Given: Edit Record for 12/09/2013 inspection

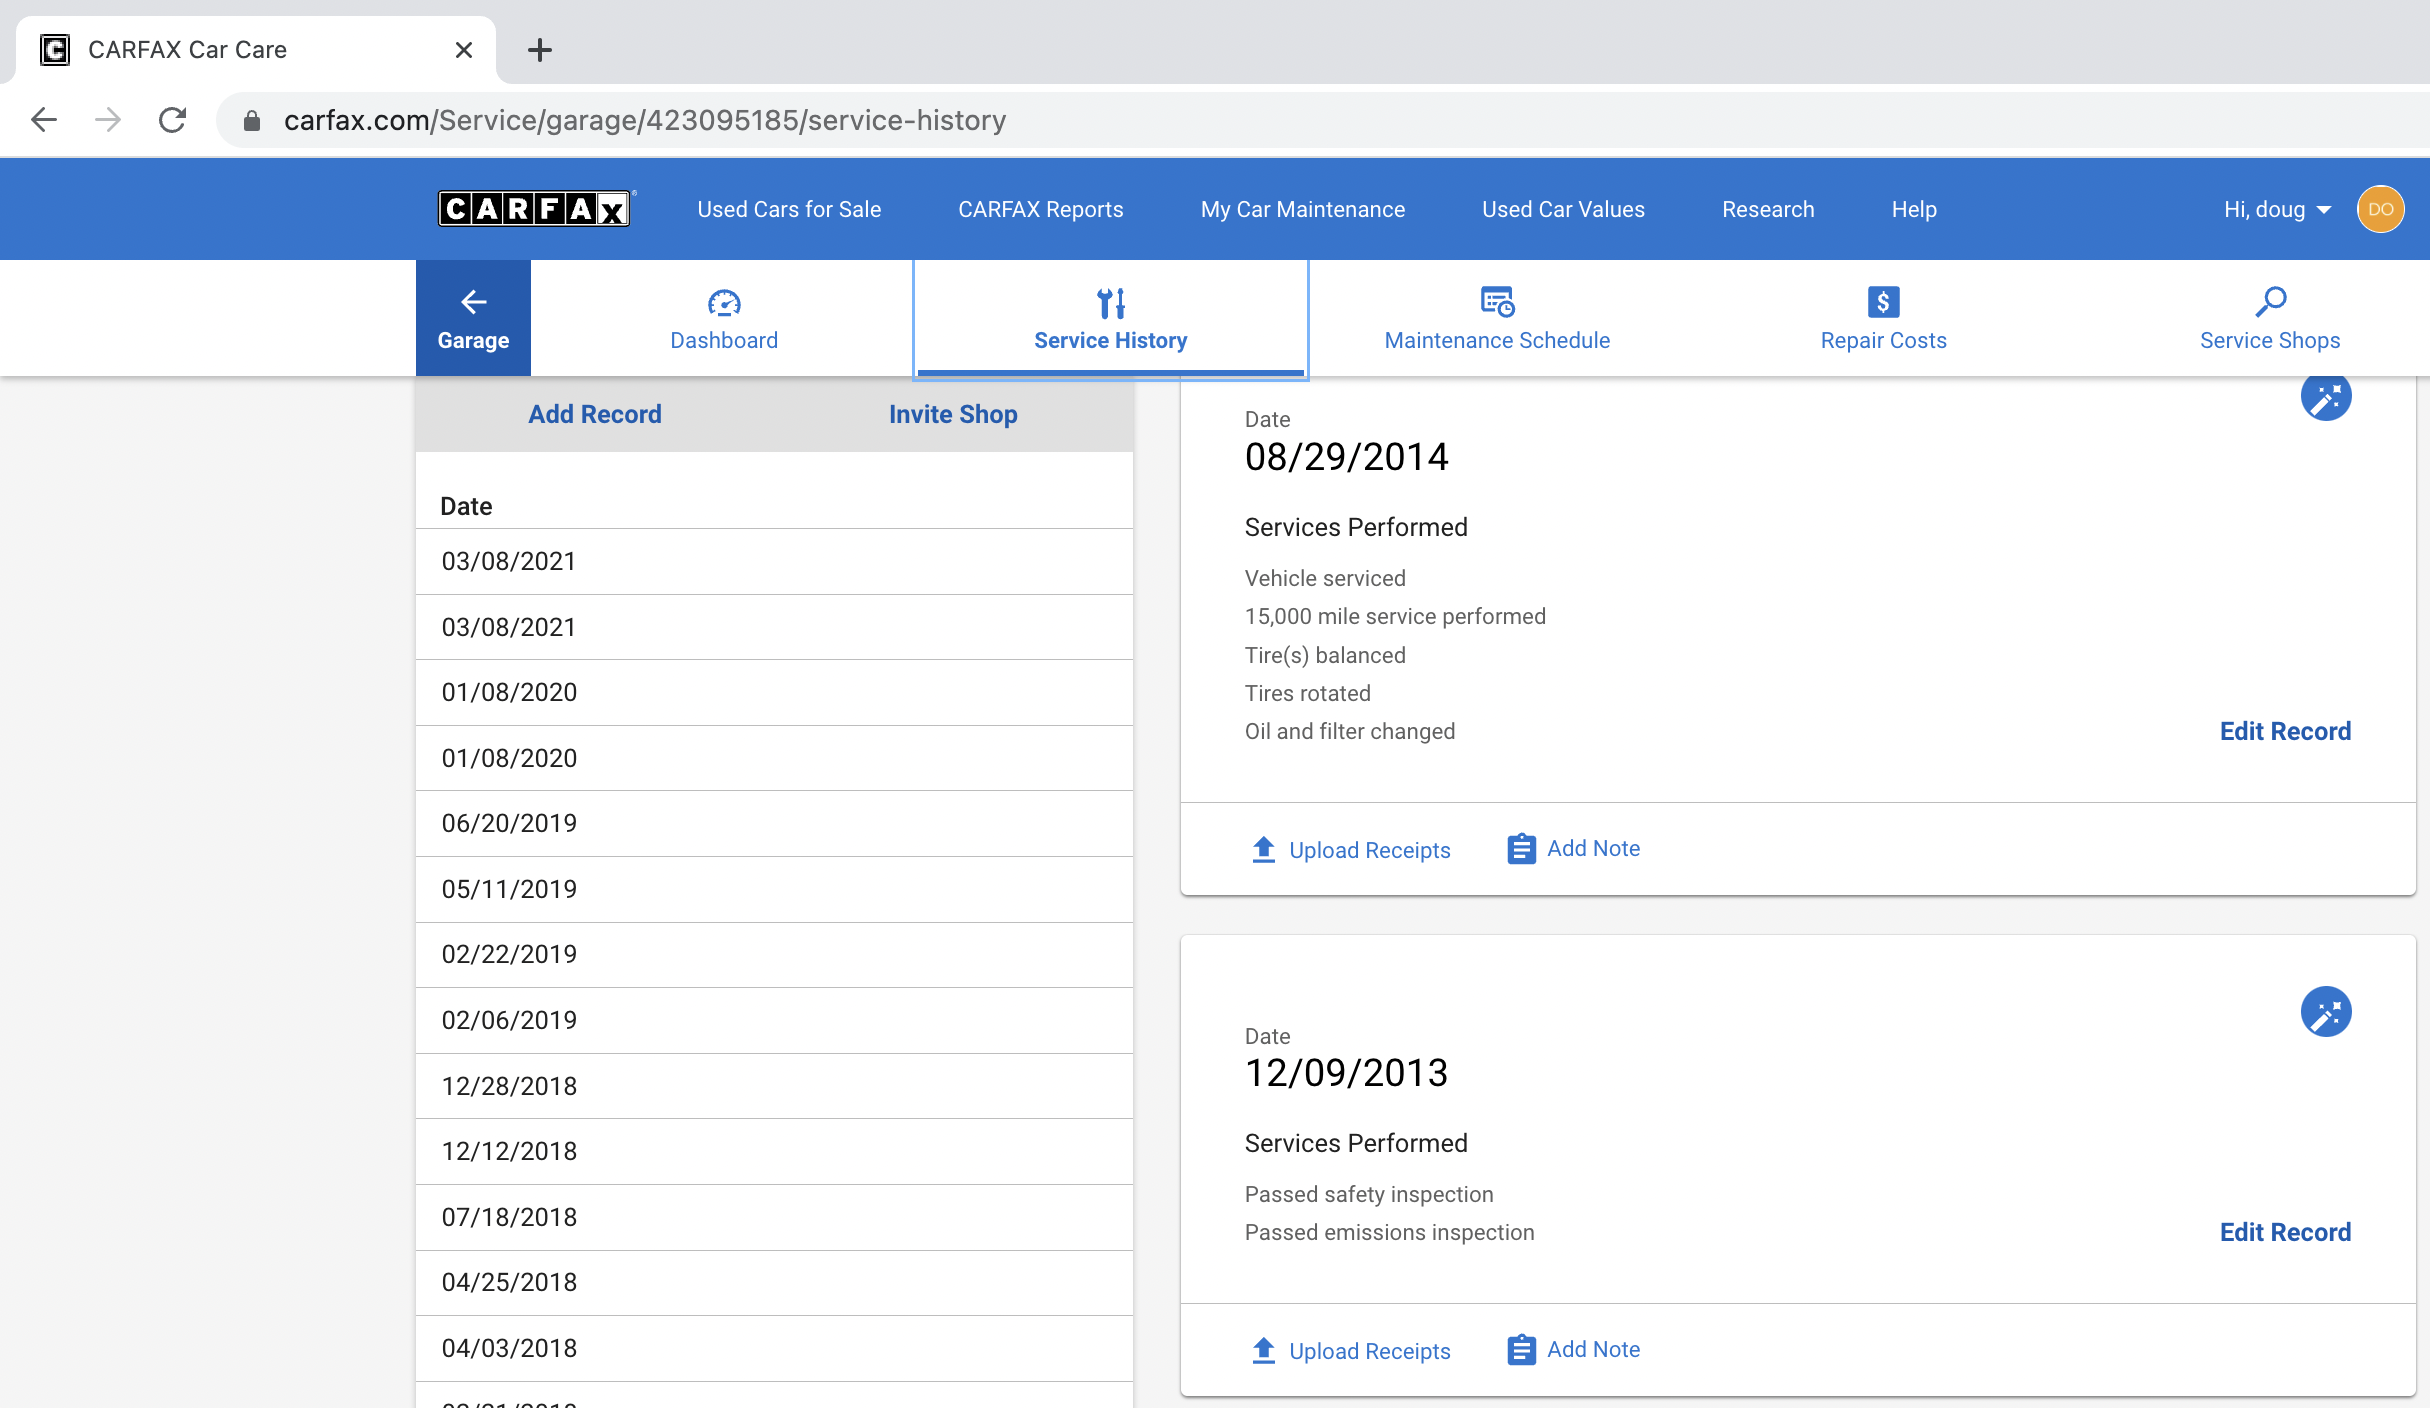Looking at the screenshot, I should [x=2285, y=1232].
